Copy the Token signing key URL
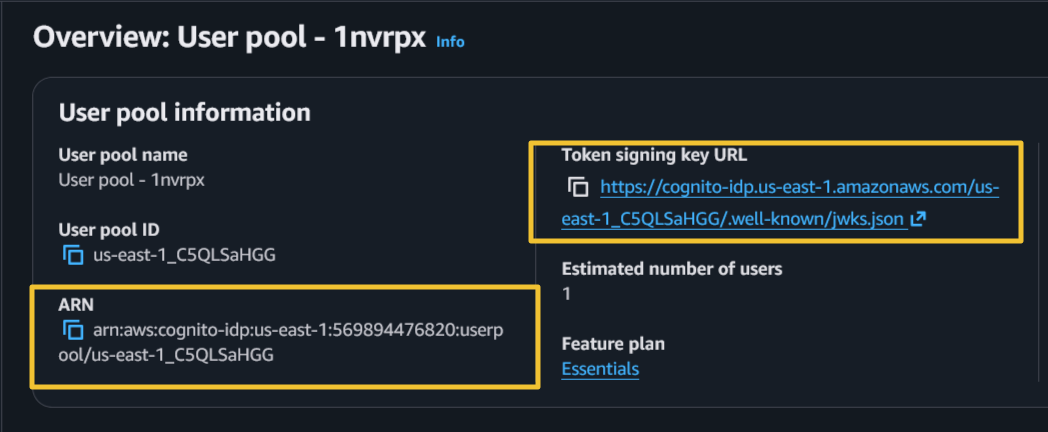This screenshot has width=1048, height=432. tap(578, 187)
